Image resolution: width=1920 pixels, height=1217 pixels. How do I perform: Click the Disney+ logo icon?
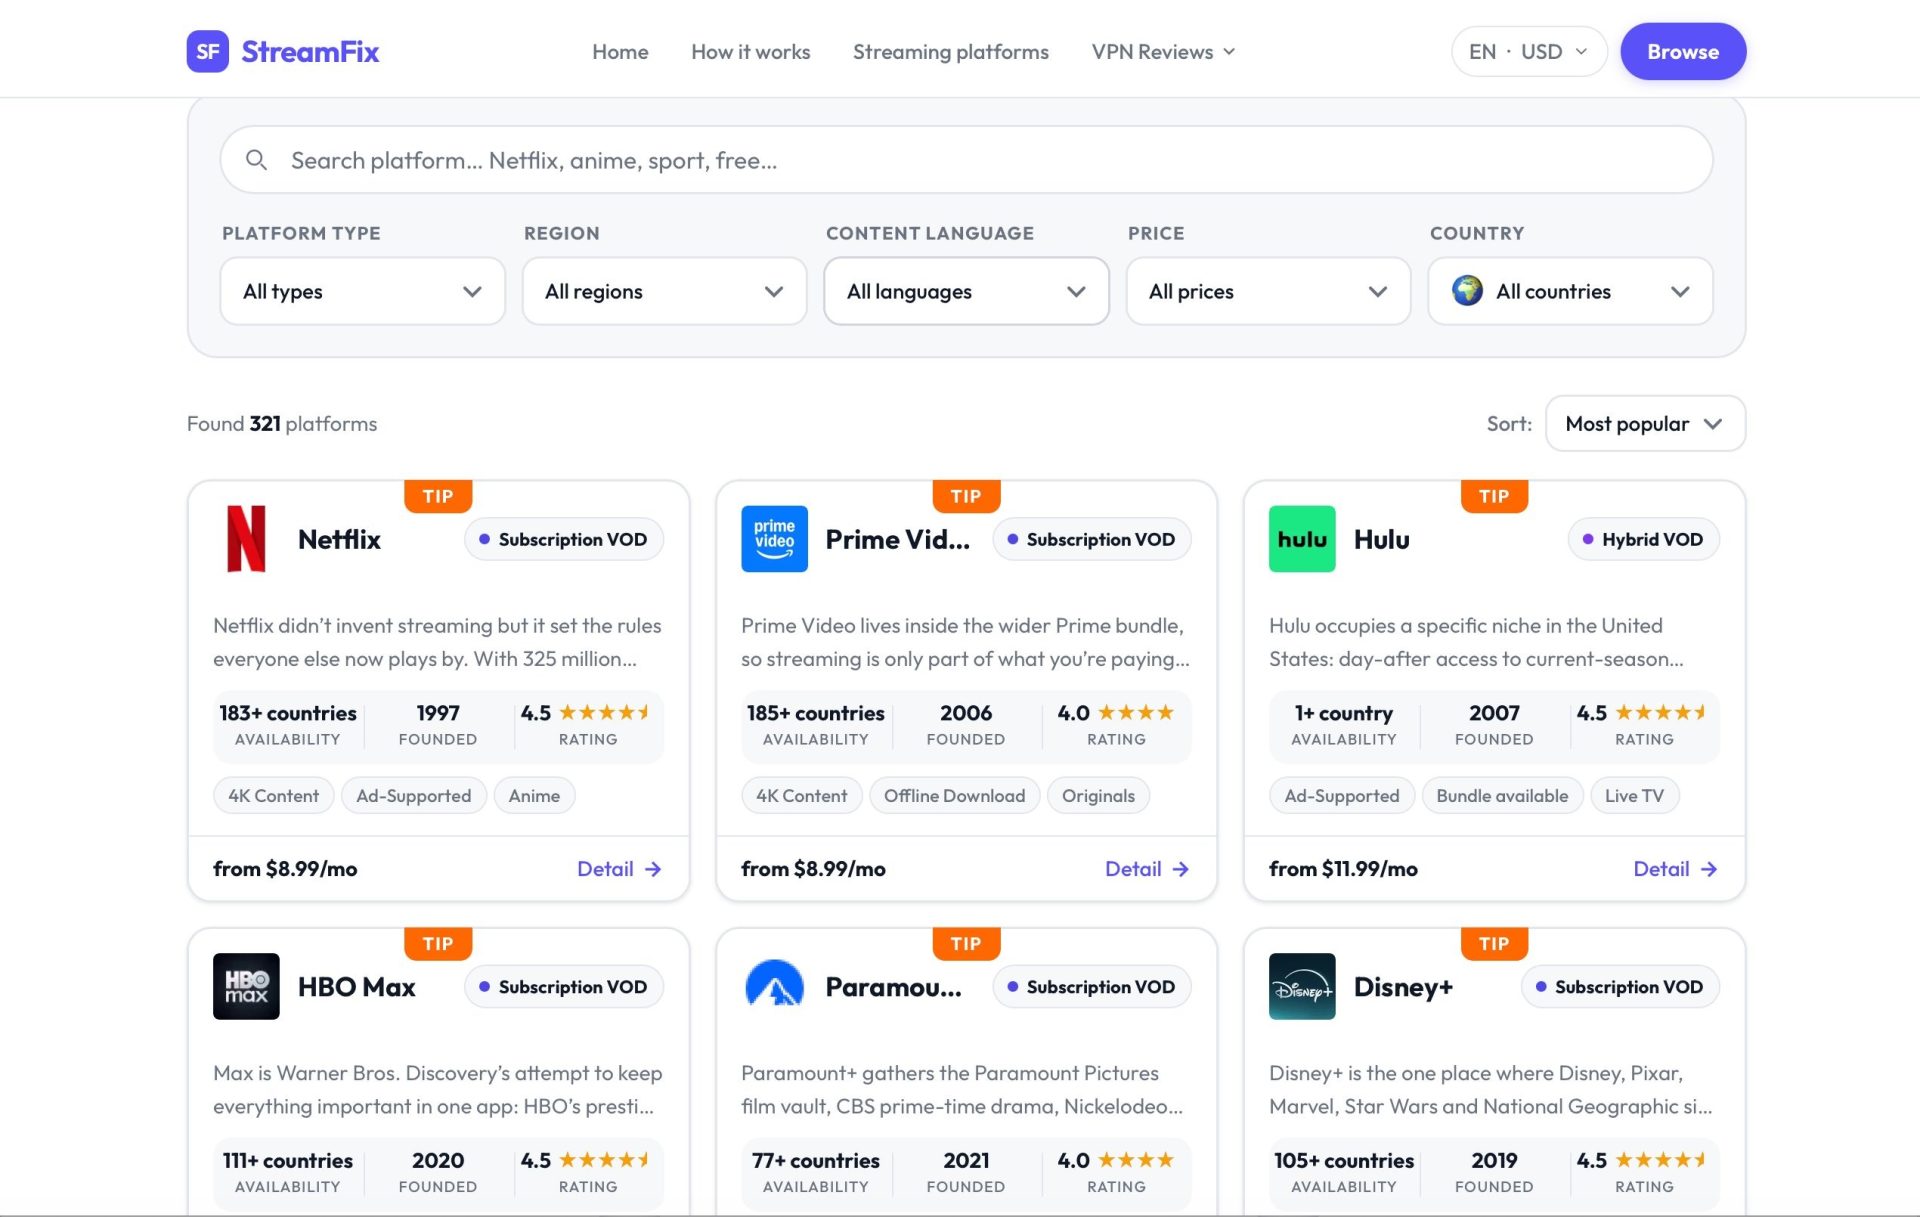pos(1302,986)
